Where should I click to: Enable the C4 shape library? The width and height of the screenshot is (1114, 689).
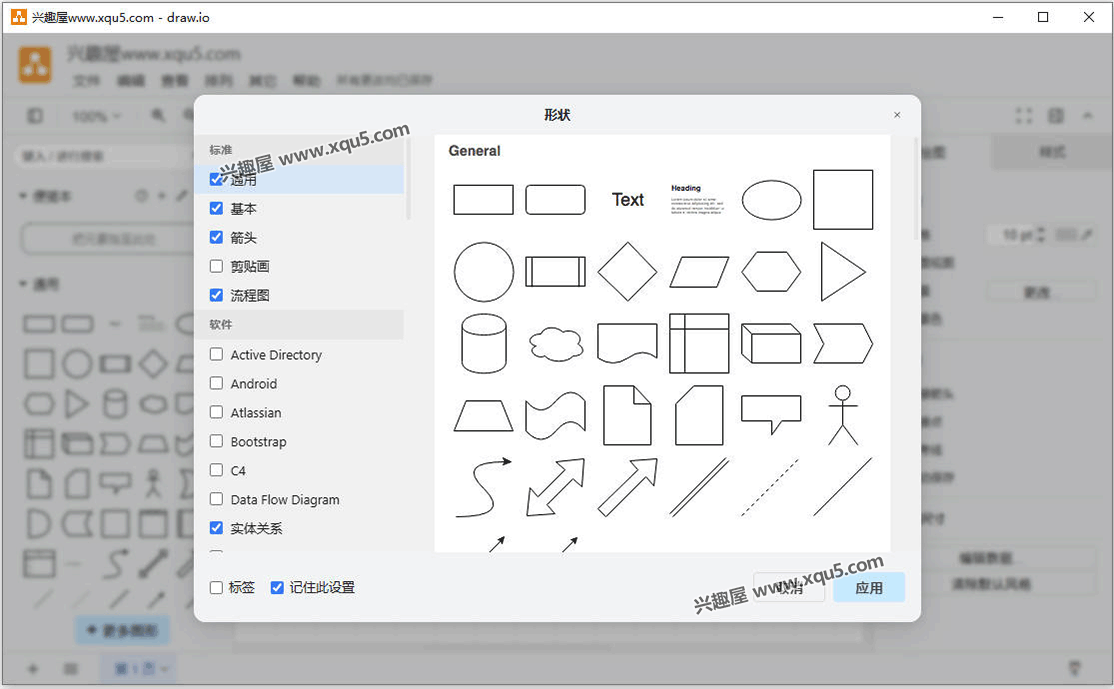(x=216, y=470)
